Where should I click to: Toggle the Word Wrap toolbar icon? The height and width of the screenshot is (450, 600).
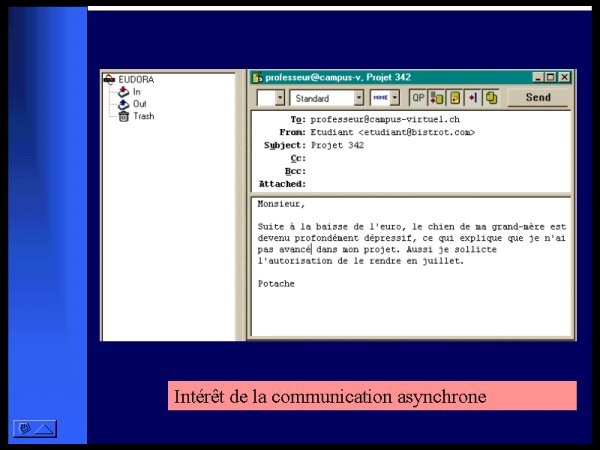pyautogui.click(x=455, y=98)
